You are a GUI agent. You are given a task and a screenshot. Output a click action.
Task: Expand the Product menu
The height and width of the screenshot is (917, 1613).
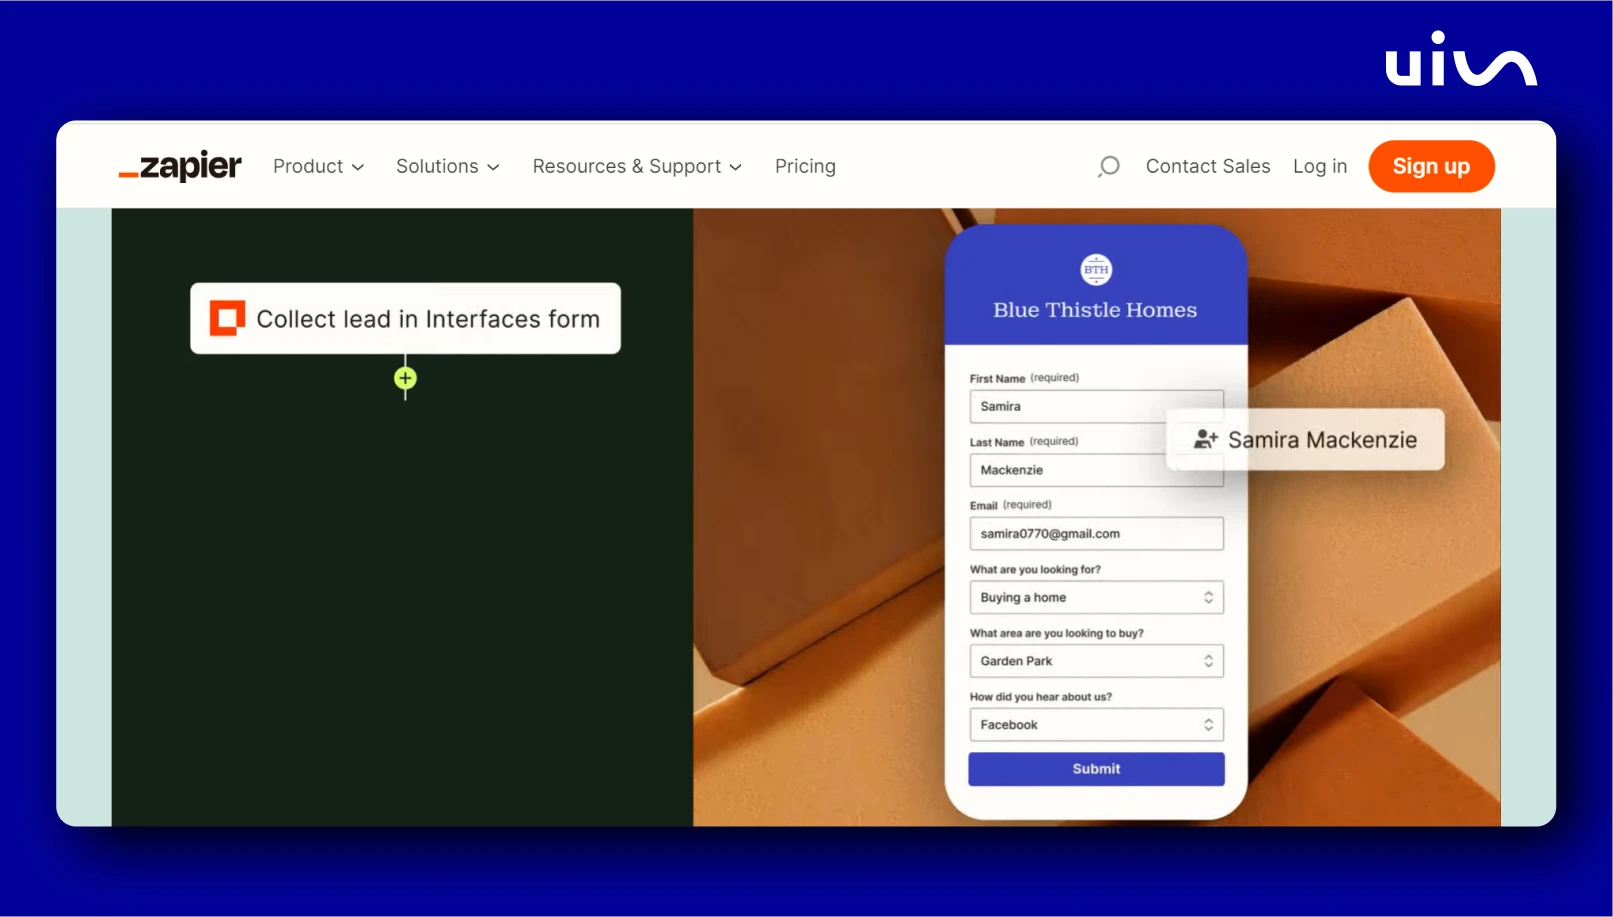[318, 166]
